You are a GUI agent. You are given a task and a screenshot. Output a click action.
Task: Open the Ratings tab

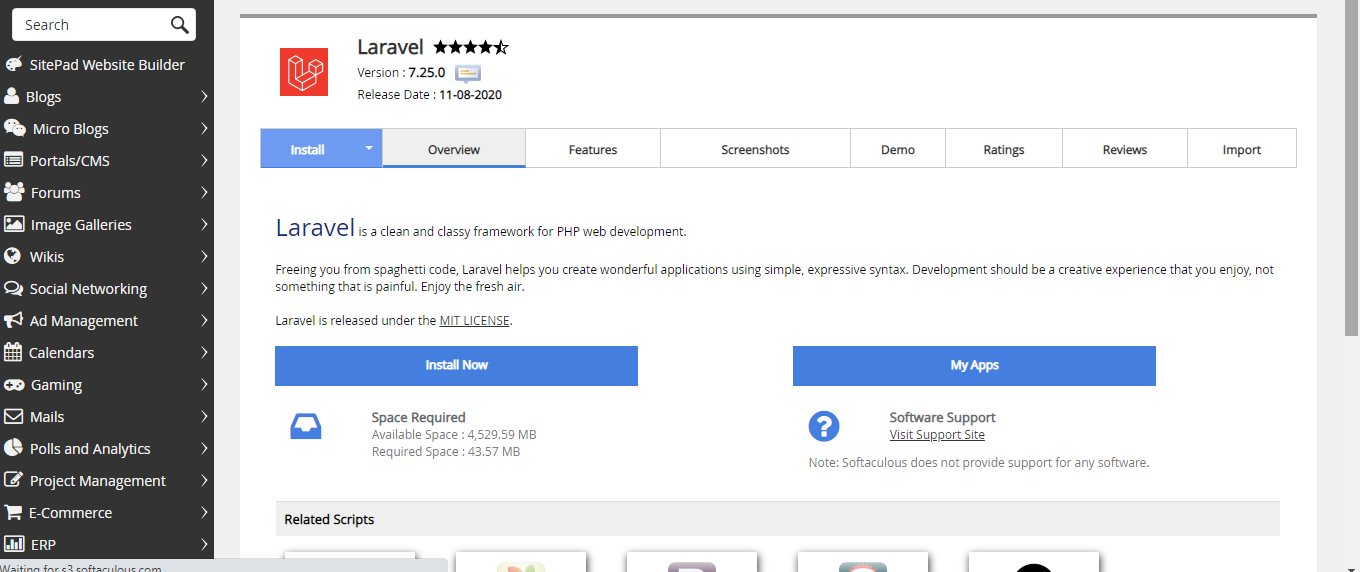[1004, 149]
